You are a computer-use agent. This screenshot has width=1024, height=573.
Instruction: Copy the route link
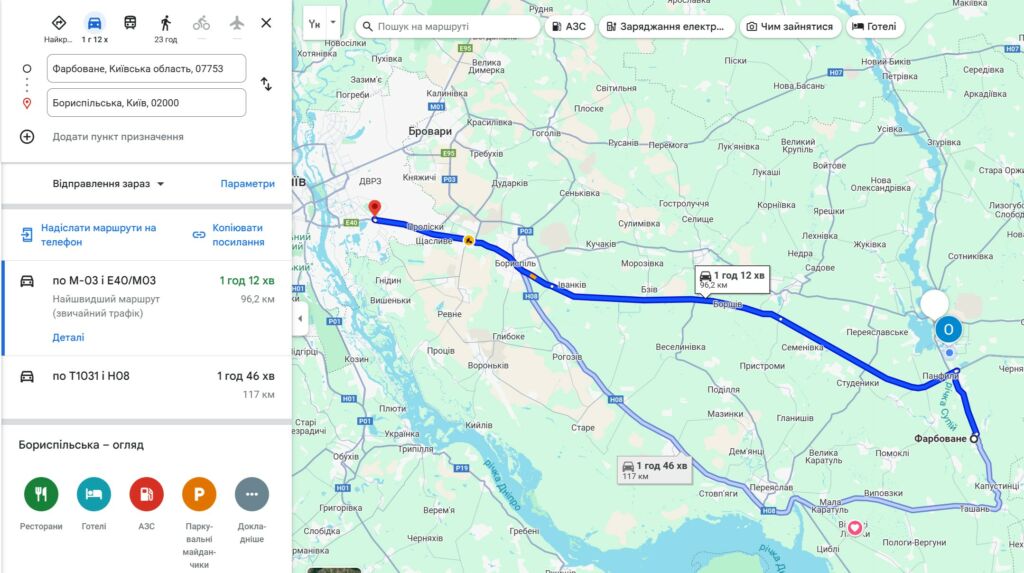(x=229, y=235)
